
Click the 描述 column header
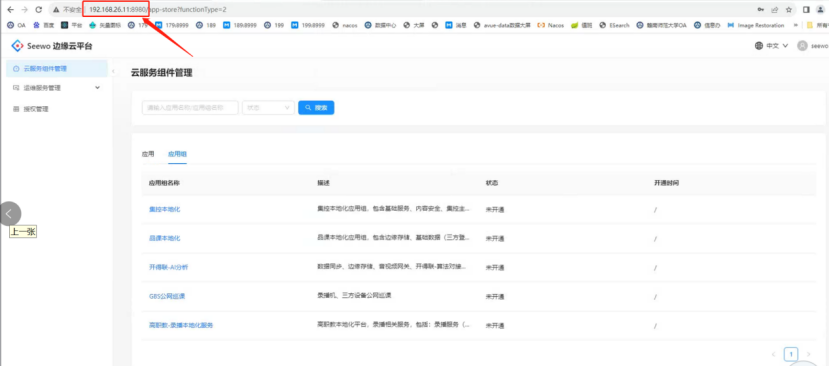323,182
